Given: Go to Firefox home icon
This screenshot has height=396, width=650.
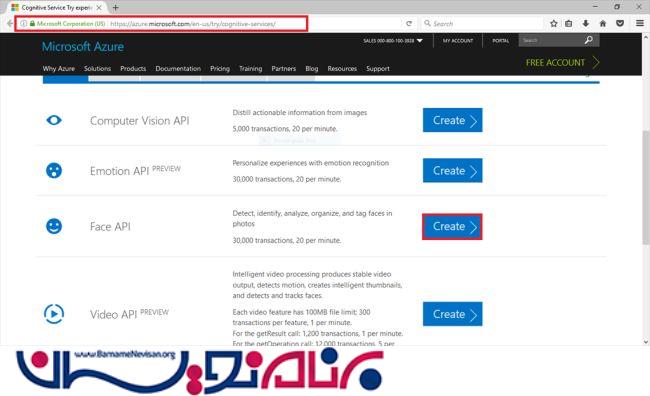Looking at the screenshot, I should tap(603, 24).
